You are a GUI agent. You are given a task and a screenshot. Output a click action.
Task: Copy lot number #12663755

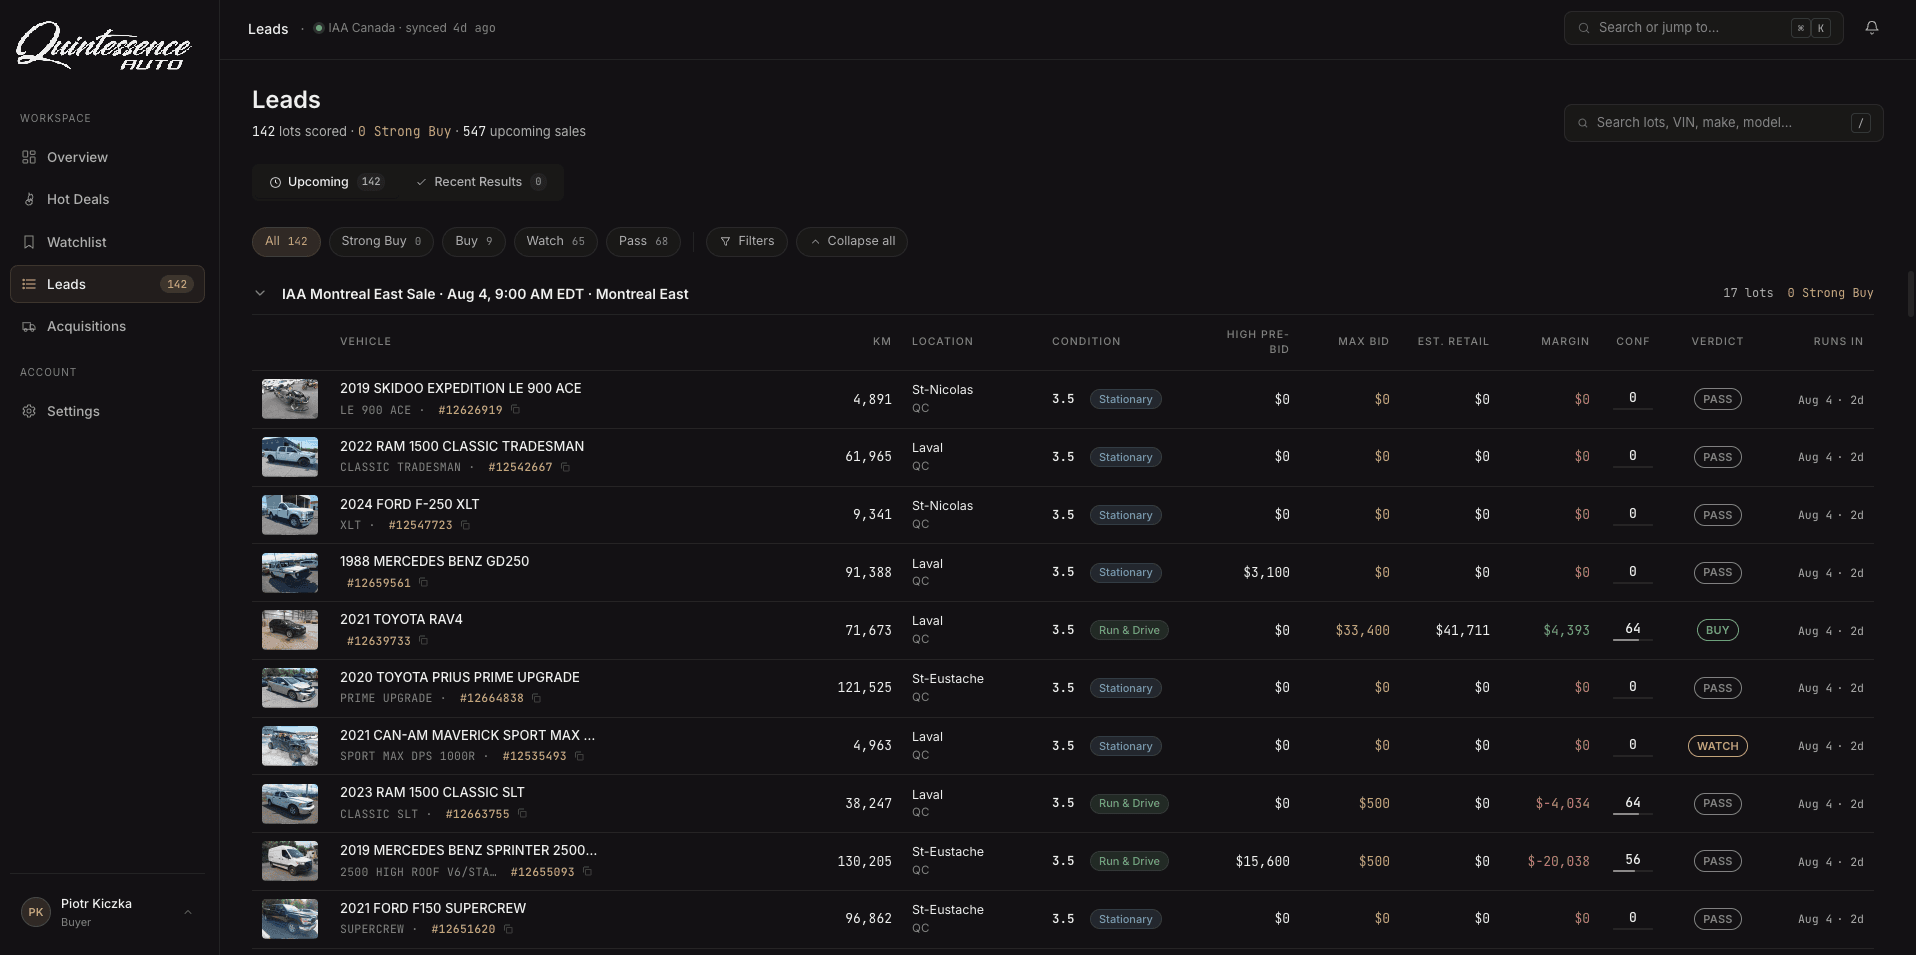tap(522, 814)
